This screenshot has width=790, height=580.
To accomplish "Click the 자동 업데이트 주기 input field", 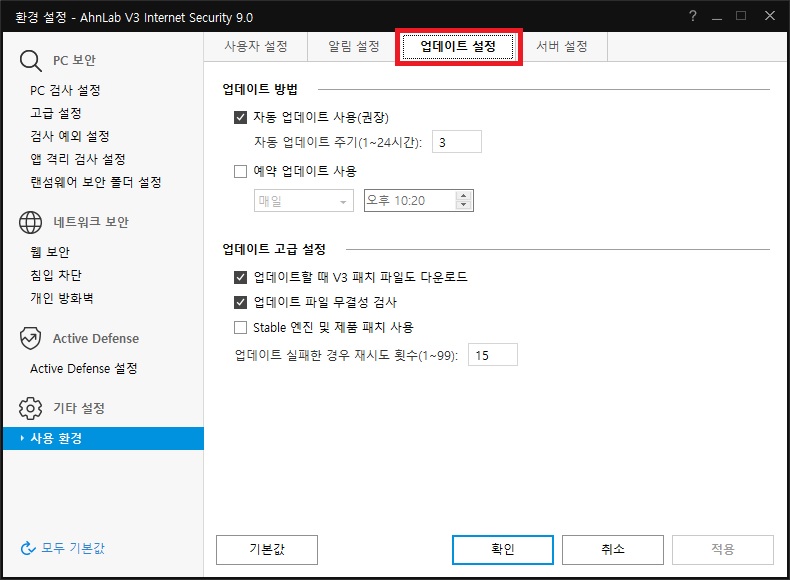I will 456,143.
